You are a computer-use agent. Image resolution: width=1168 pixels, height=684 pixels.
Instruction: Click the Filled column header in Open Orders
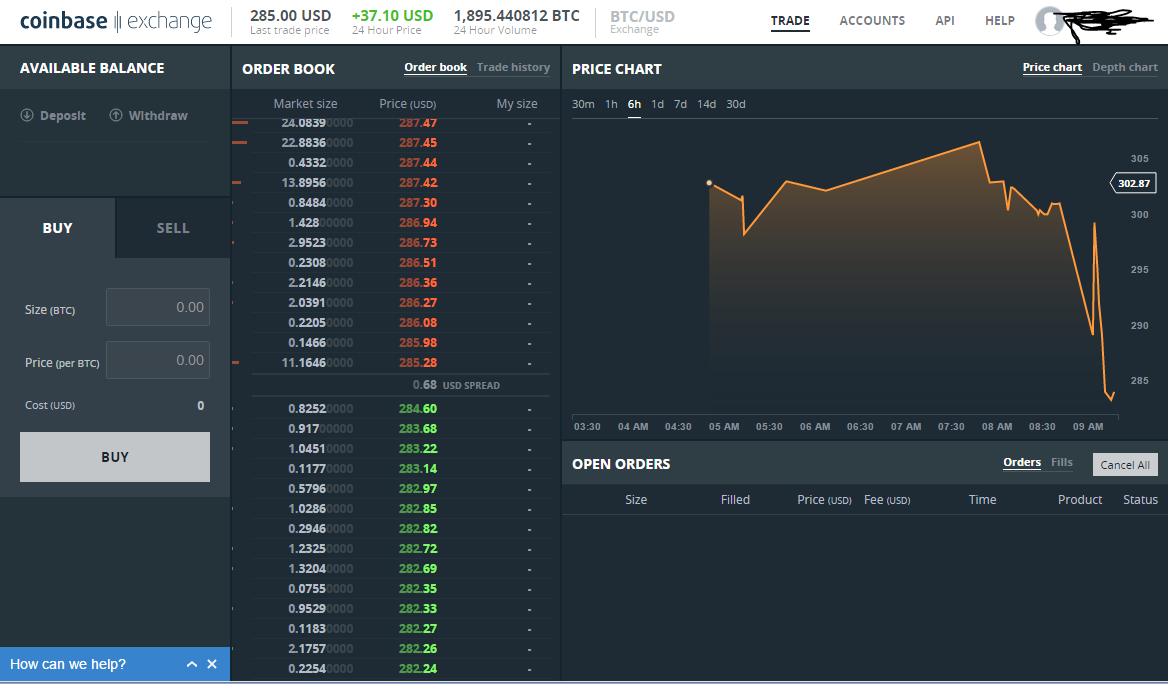coord(735,499)
